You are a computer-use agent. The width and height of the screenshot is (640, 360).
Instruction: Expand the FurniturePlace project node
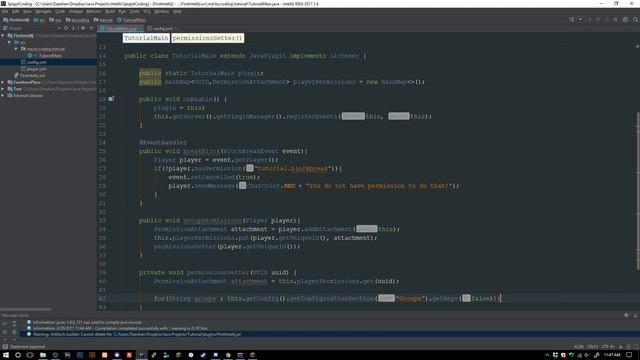[3, 82]
